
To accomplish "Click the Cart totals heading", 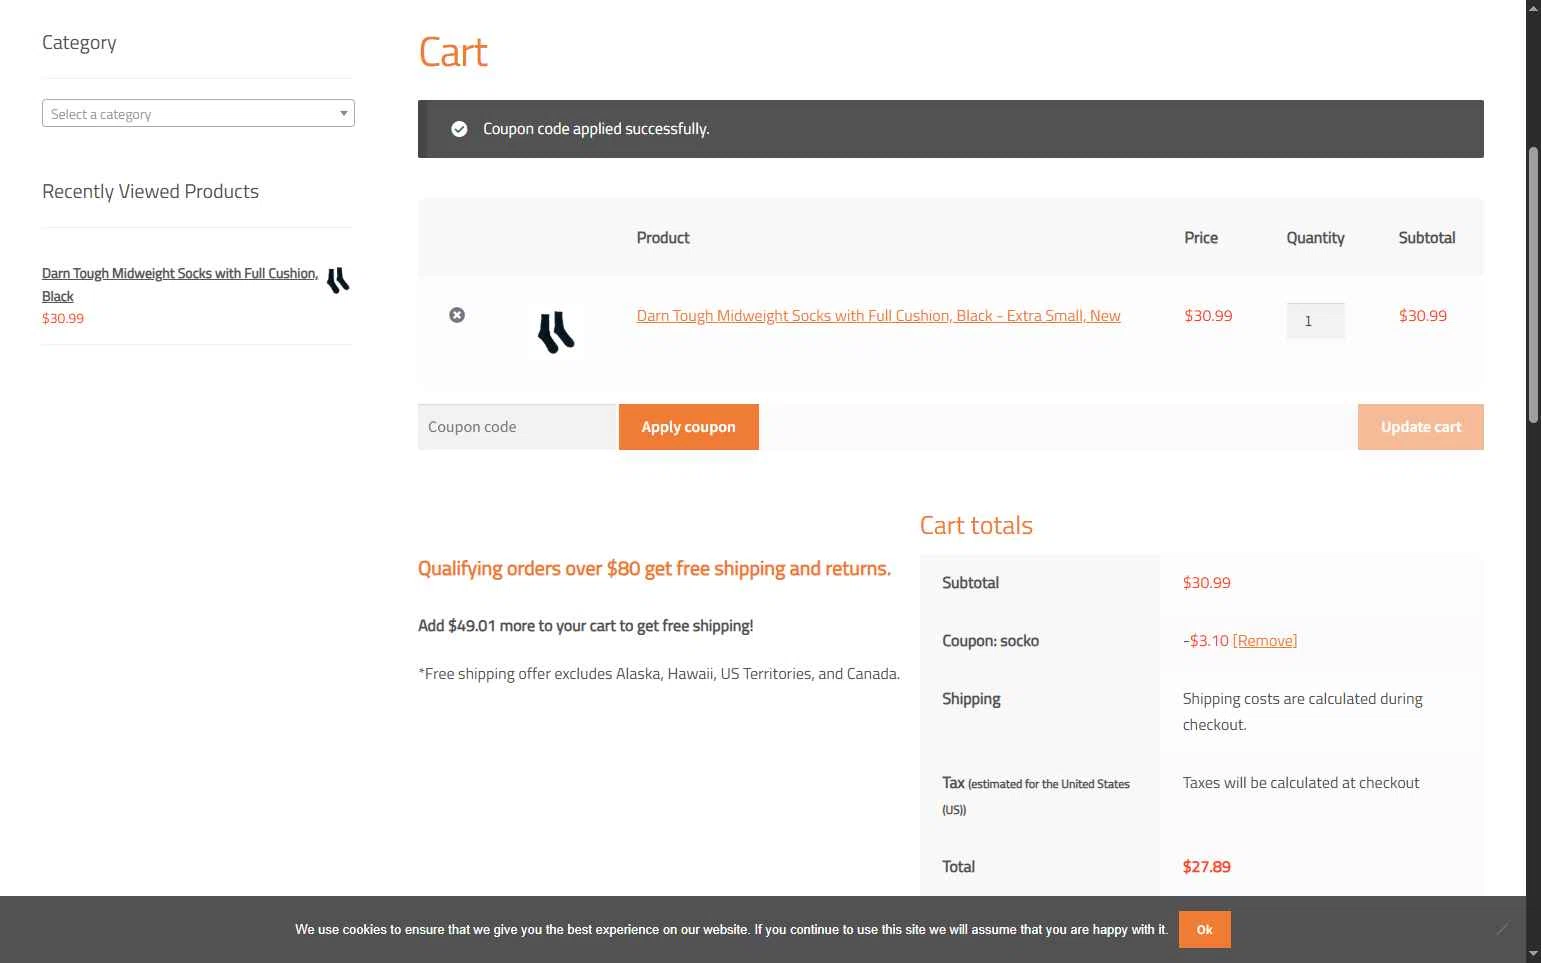I will 976,526.
